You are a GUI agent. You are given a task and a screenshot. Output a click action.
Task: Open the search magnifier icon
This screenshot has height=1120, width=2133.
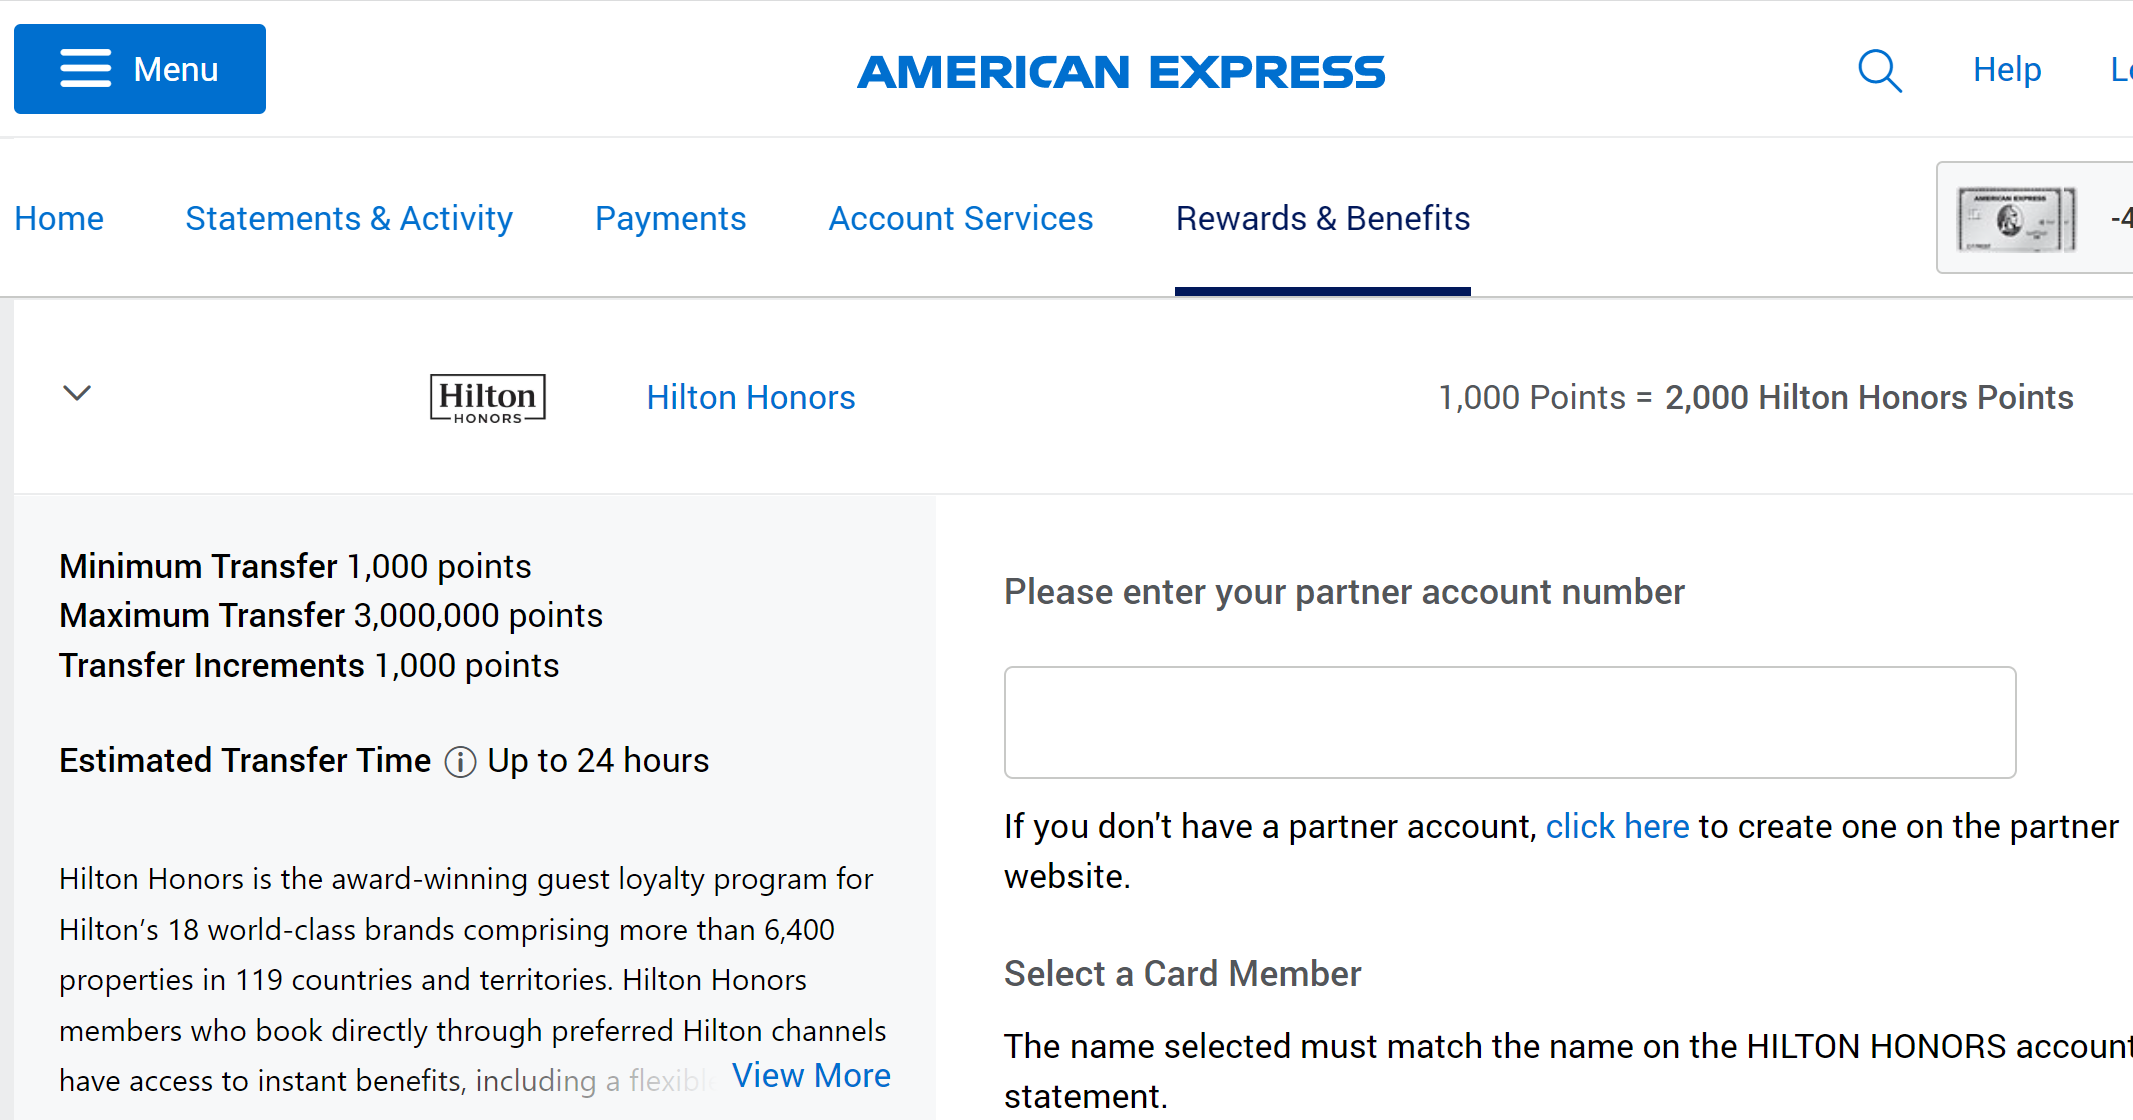click(1879, 71)
